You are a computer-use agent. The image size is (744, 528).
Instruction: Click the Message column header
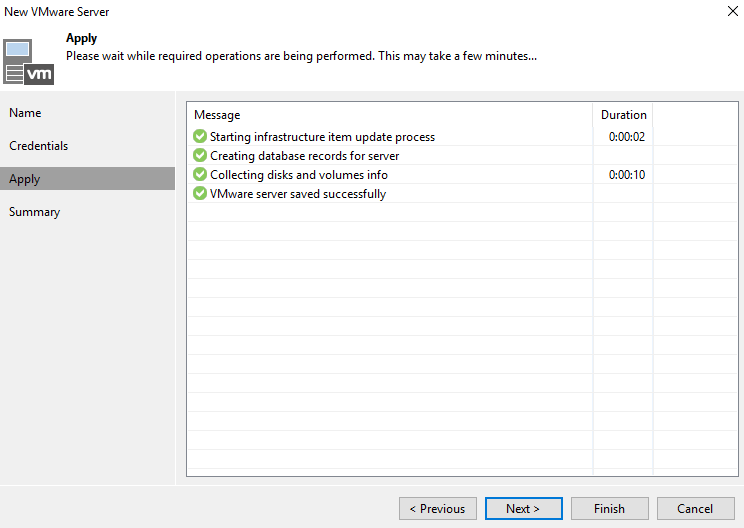point(390,115)
